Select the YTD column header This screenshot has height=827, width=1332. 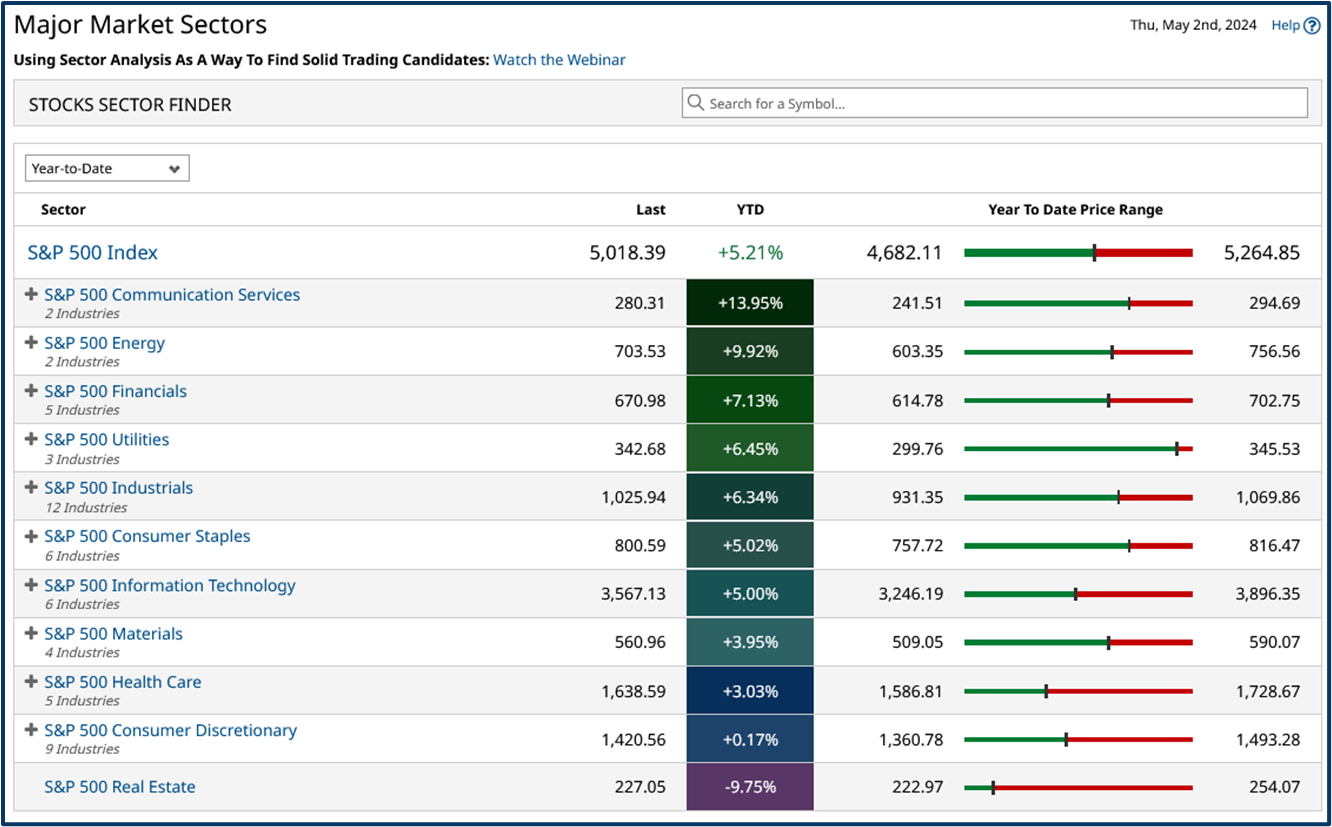pos(750,210)
